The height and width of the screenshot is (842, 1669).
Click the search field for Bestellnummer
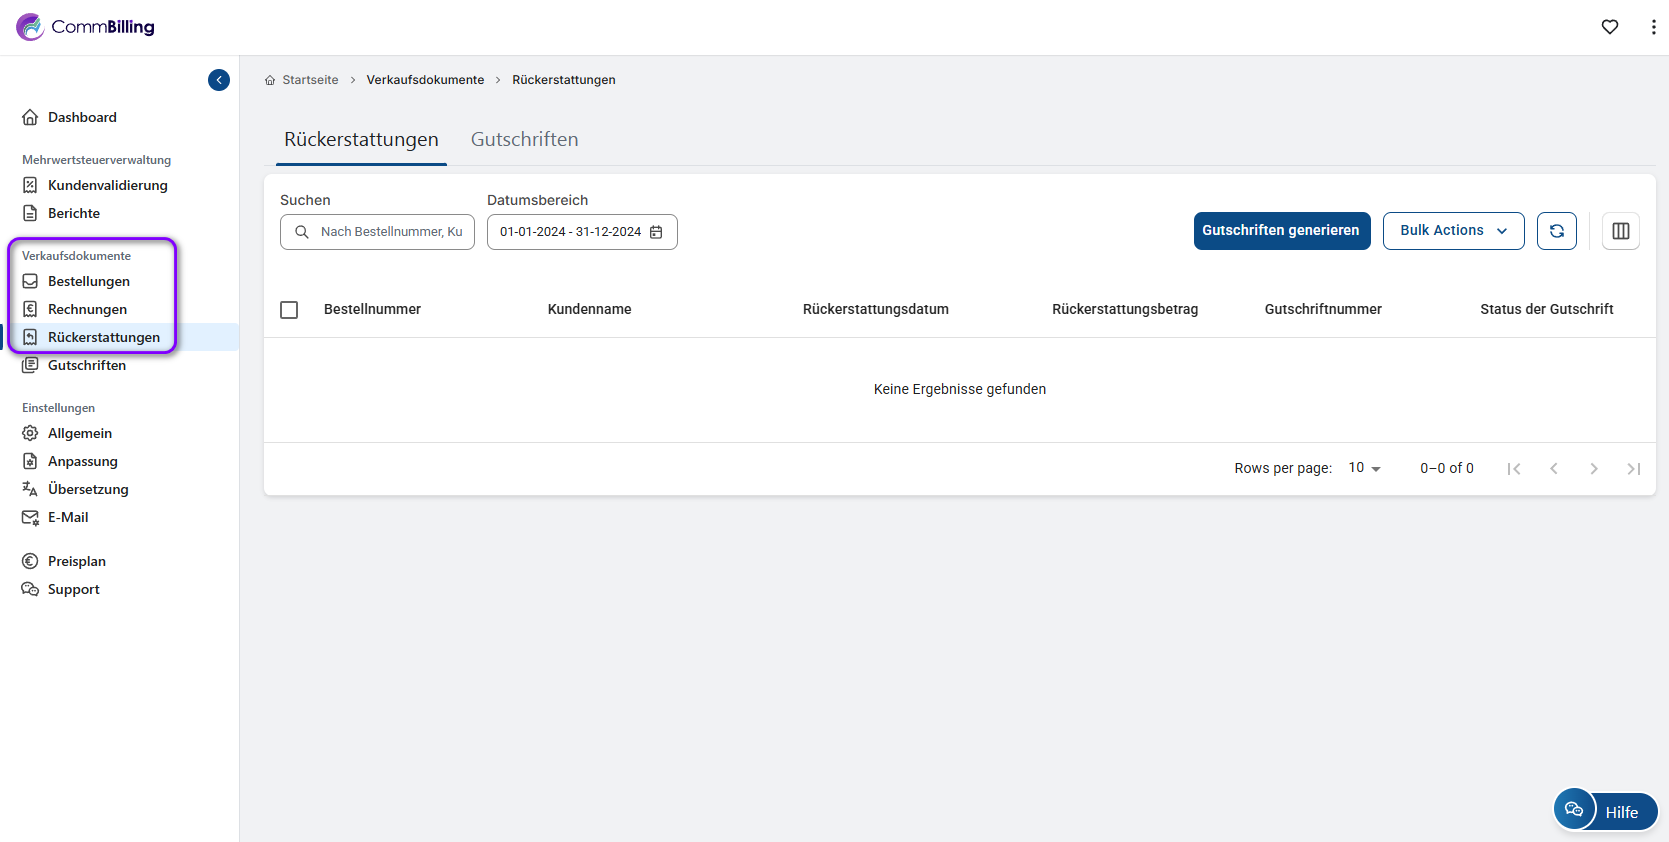pos(390,232)
